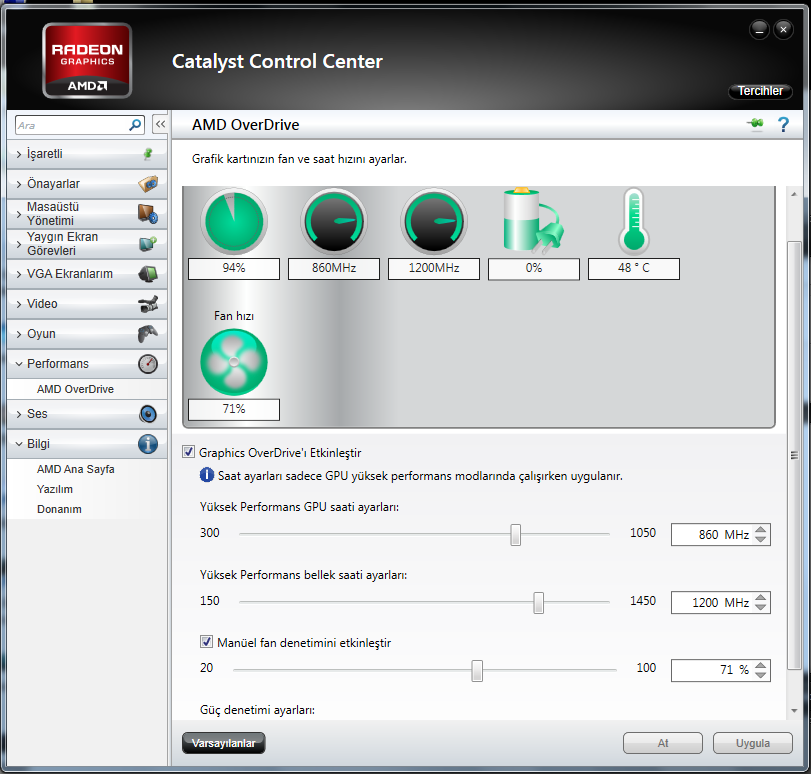Toggle Manüel fan denetimini etkinleştir checkbox

click(206, 642)
